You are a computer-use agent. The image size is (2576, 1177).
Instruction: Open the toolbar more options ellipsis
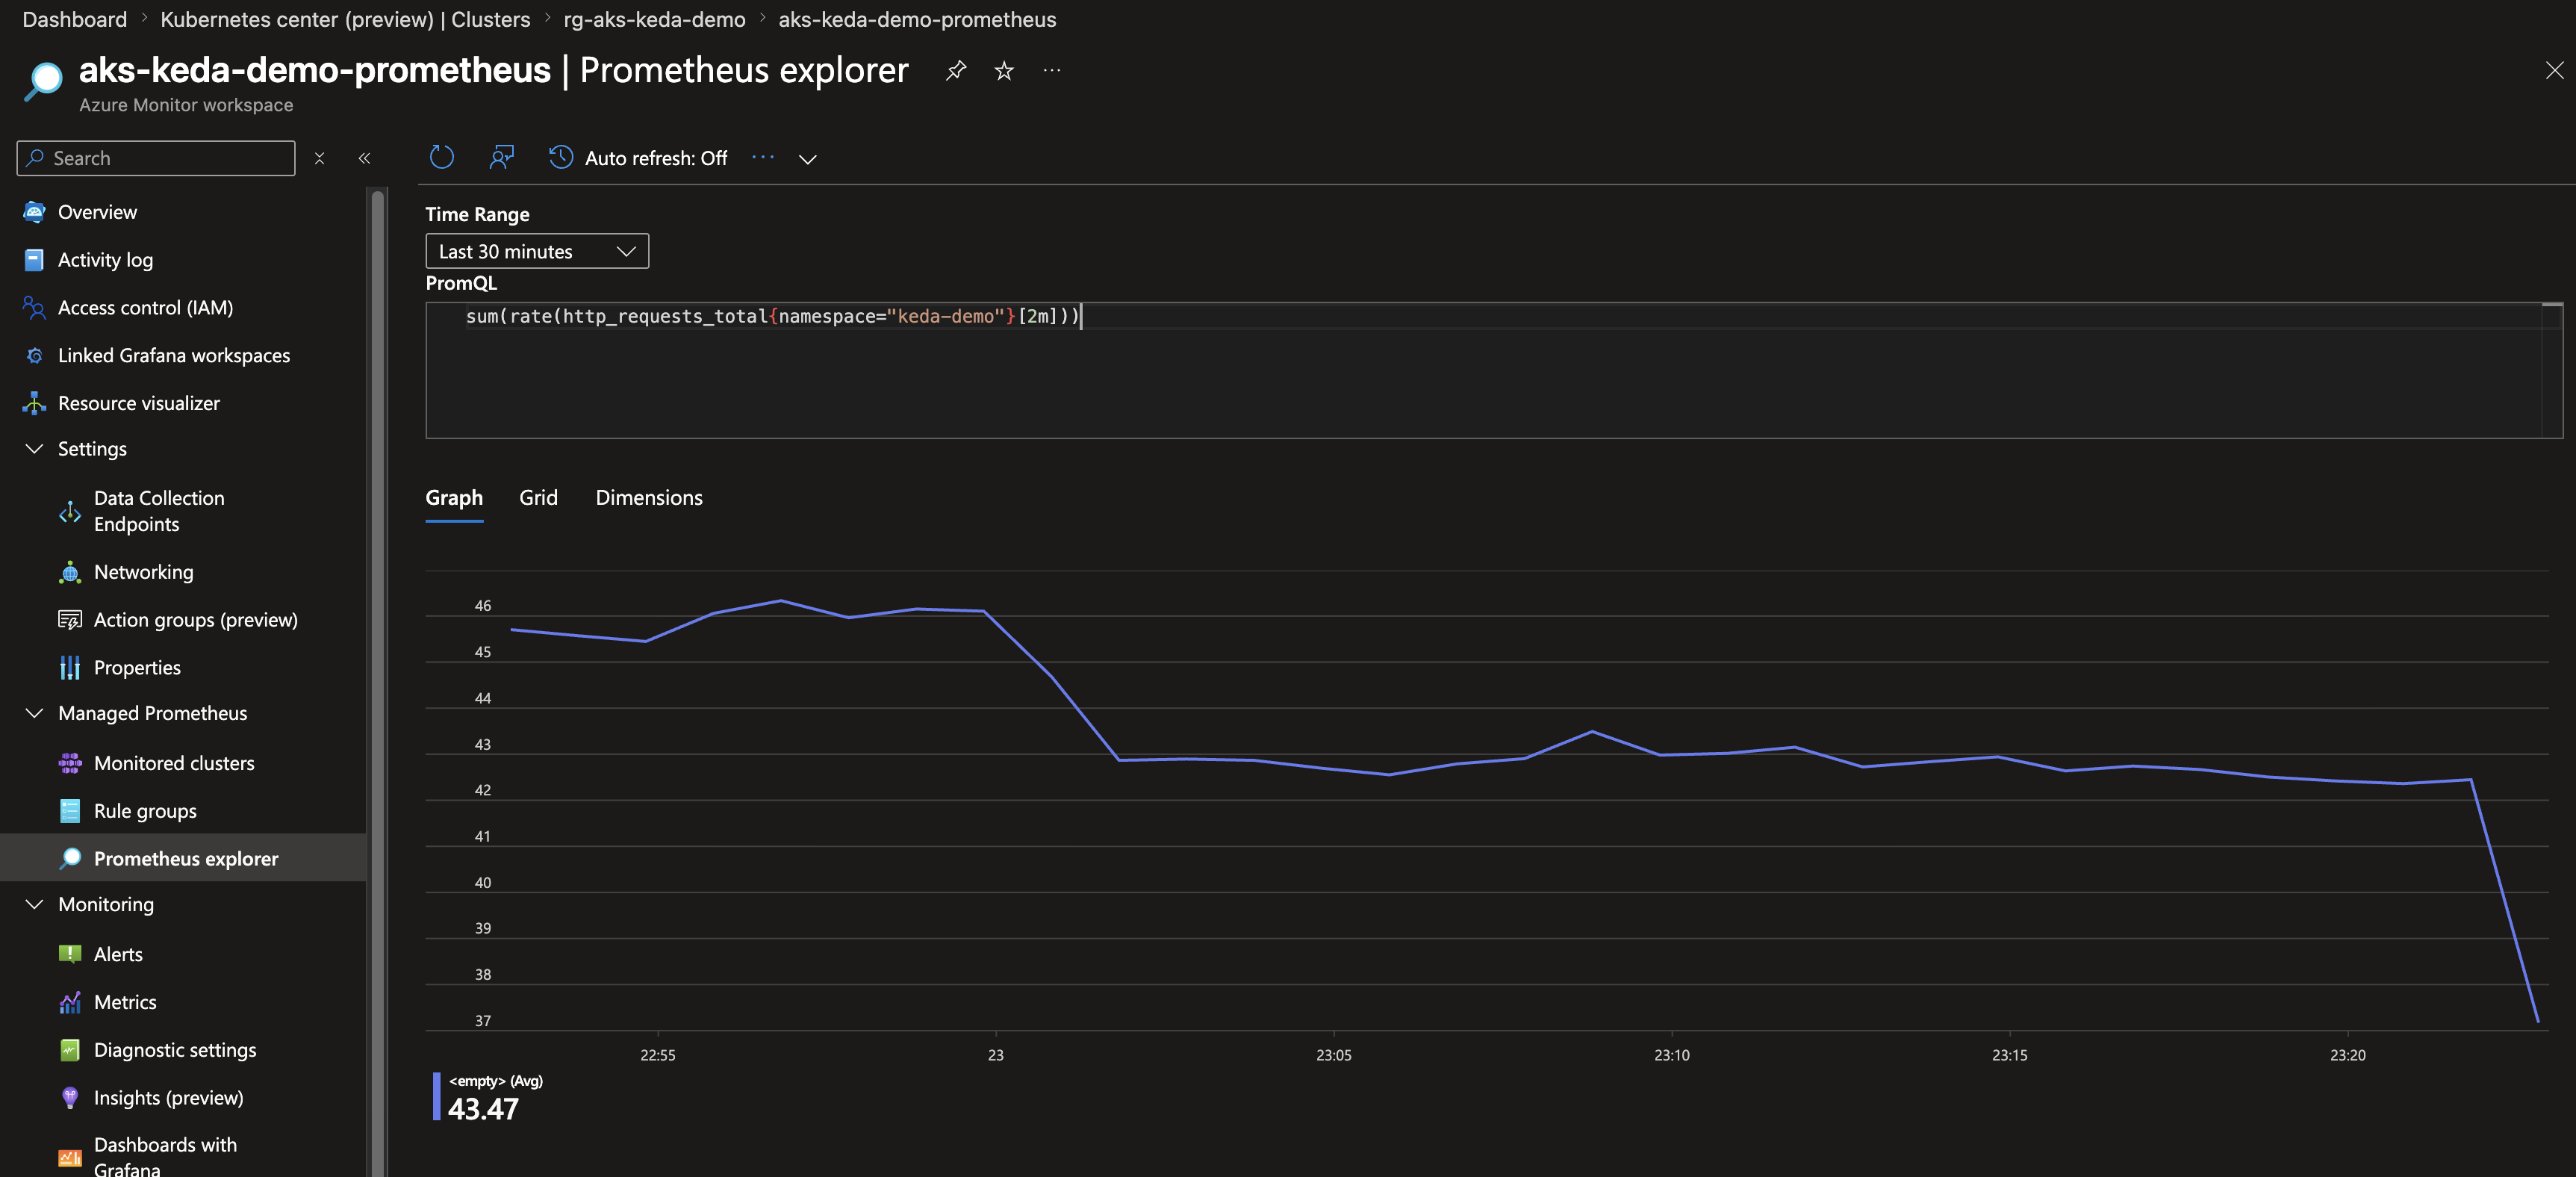(x=763, y=157)
